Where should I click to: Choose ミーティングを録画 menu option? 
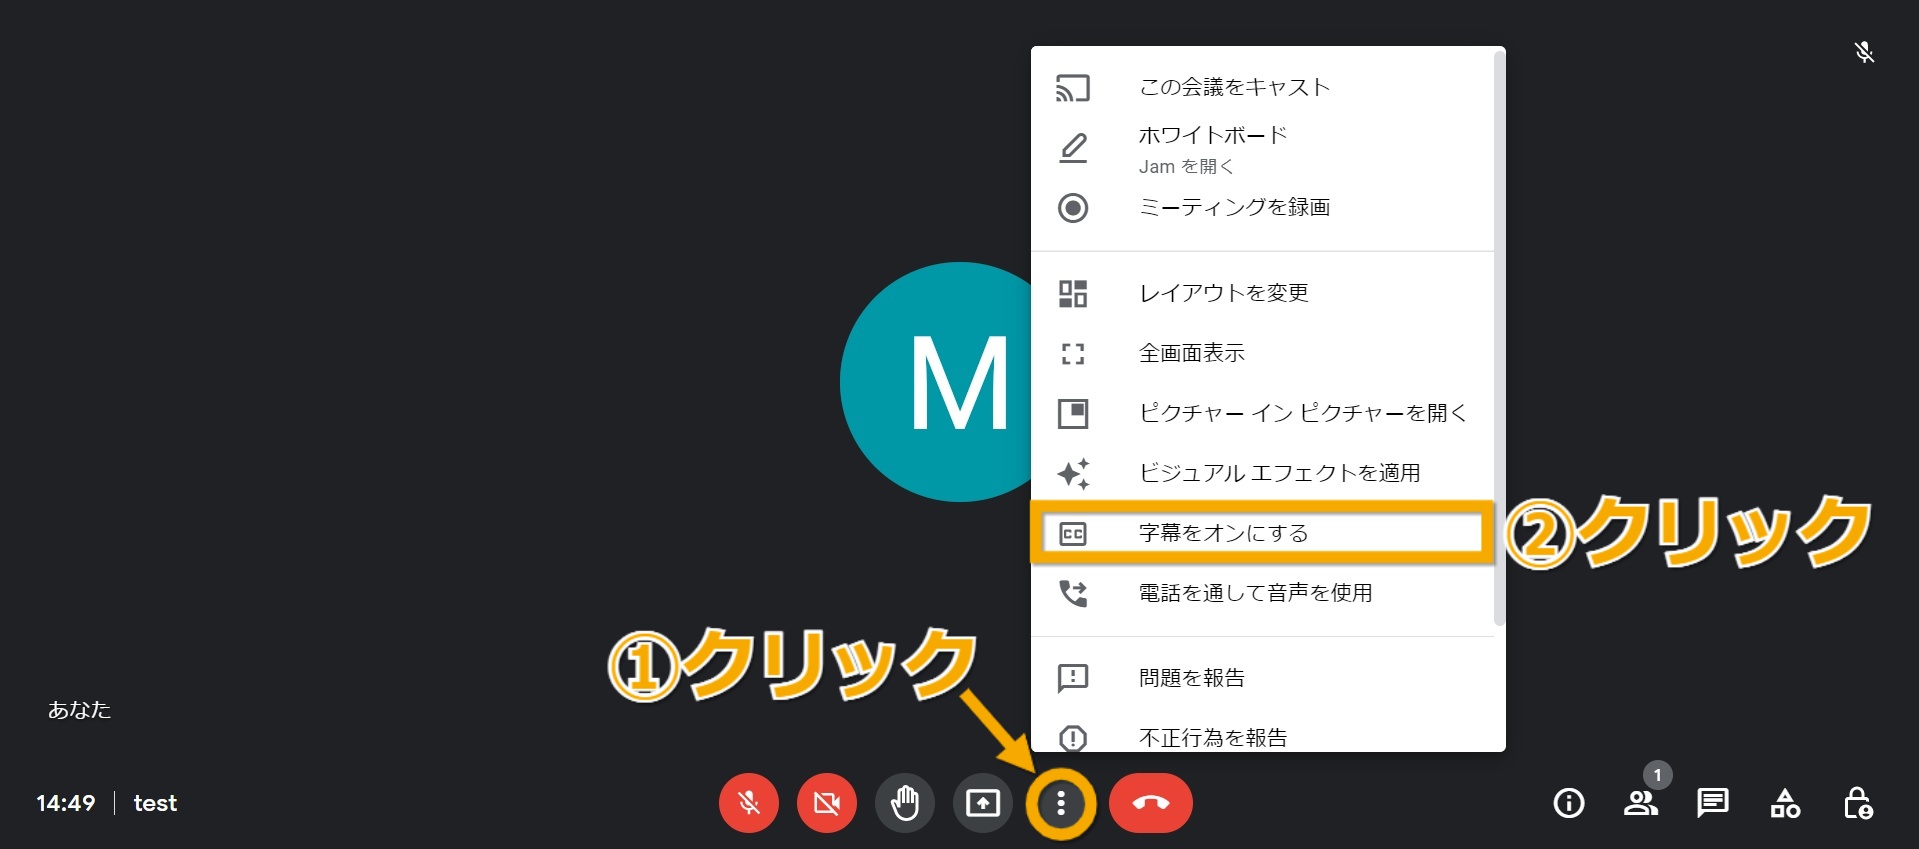pos(1262,207)
